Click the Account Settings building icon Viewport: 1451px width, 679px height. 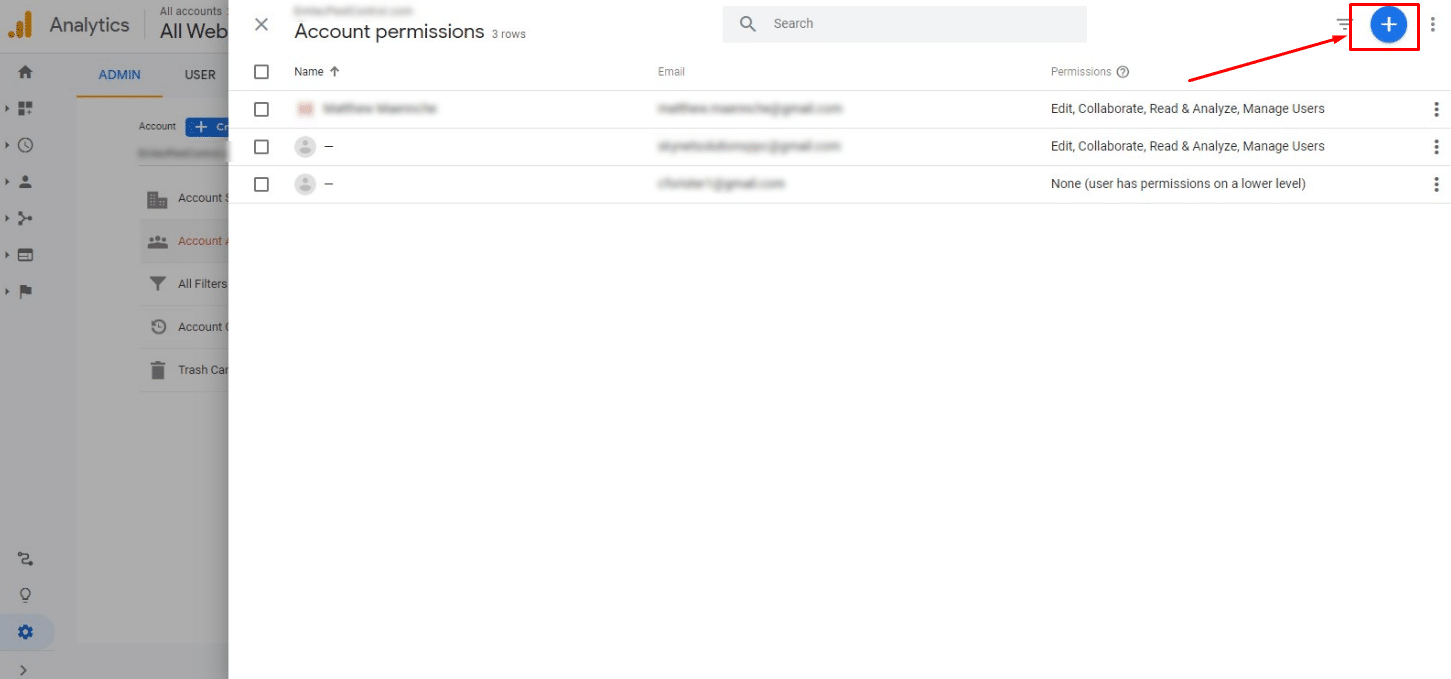point(157,199)
